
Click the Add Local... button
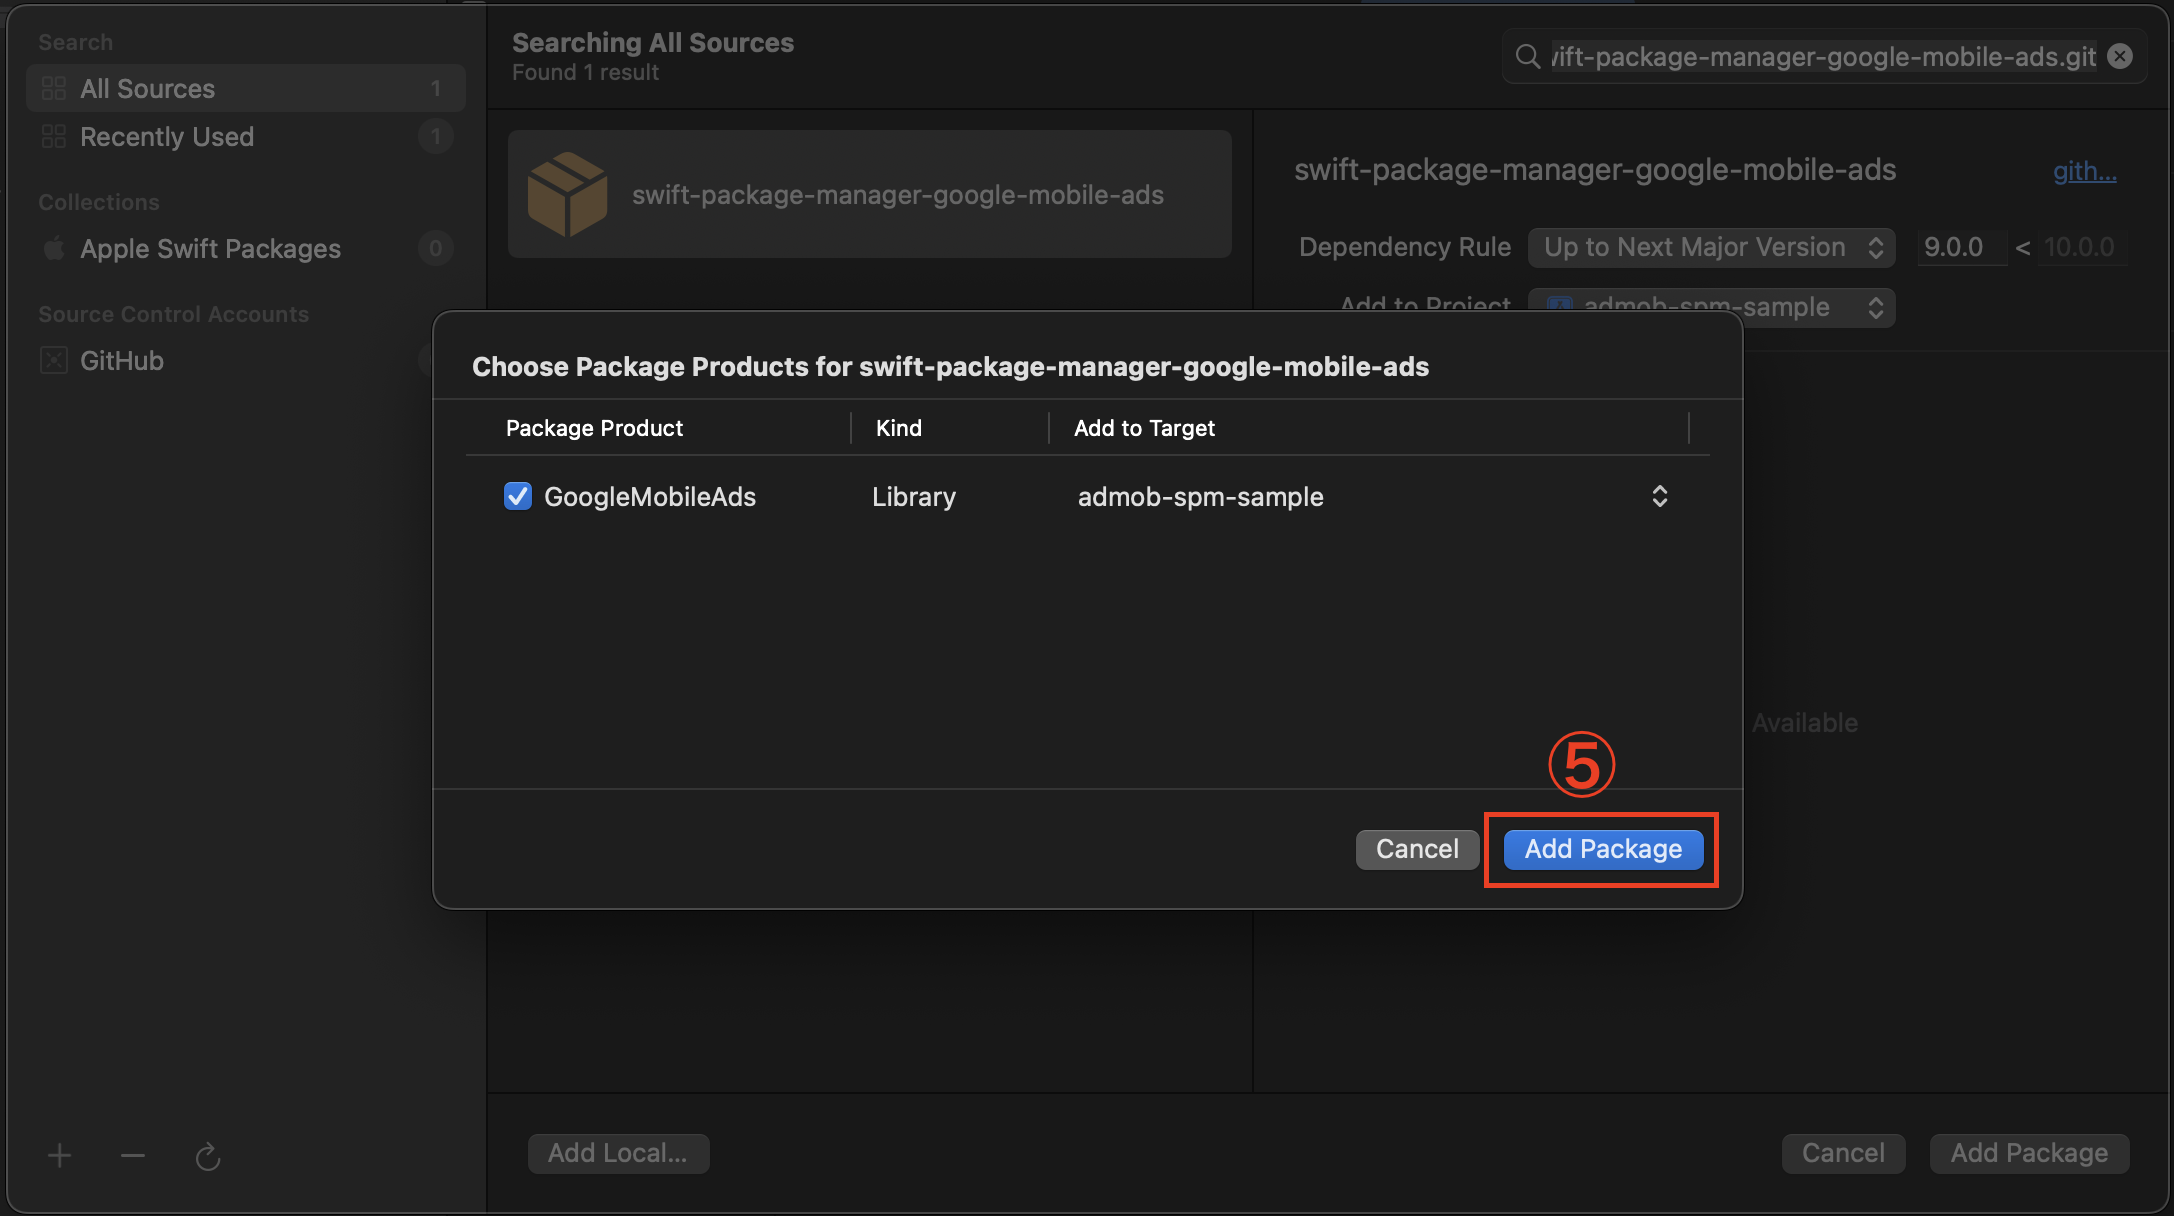(618, 1153)
